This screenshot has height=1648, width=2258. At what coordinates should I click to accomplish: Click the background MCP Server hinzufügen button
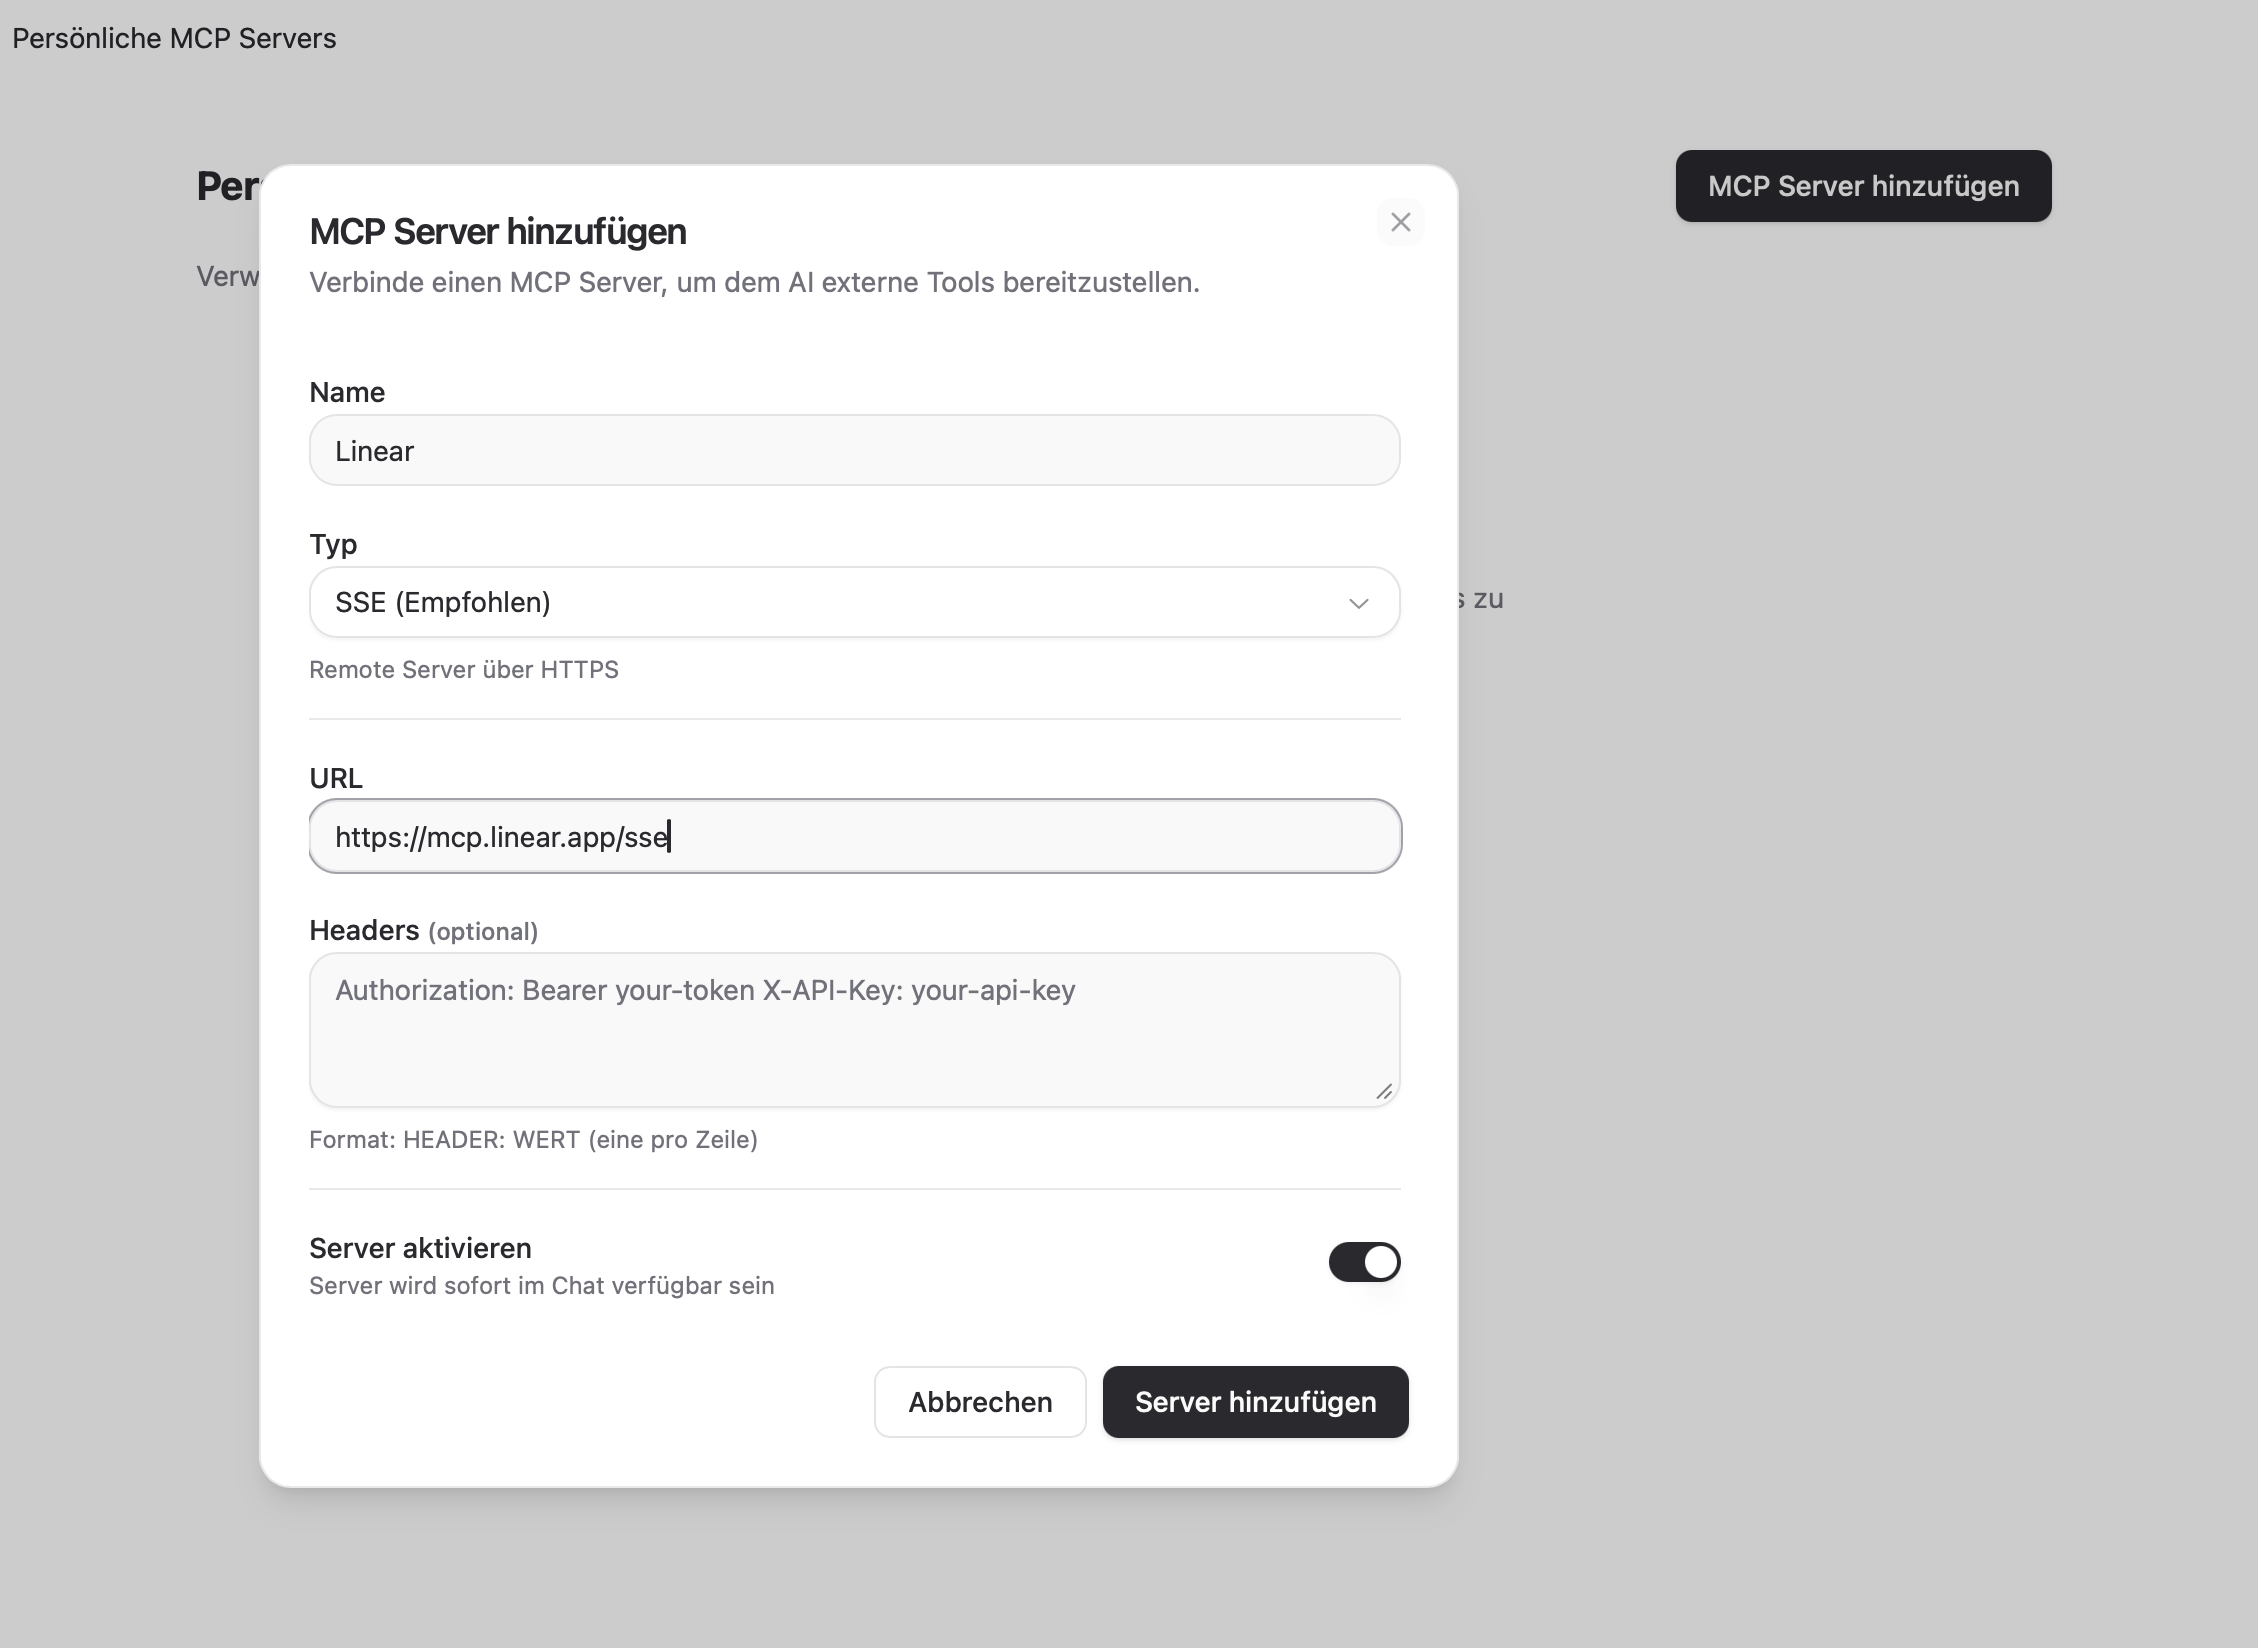[x=1863, y=186]
